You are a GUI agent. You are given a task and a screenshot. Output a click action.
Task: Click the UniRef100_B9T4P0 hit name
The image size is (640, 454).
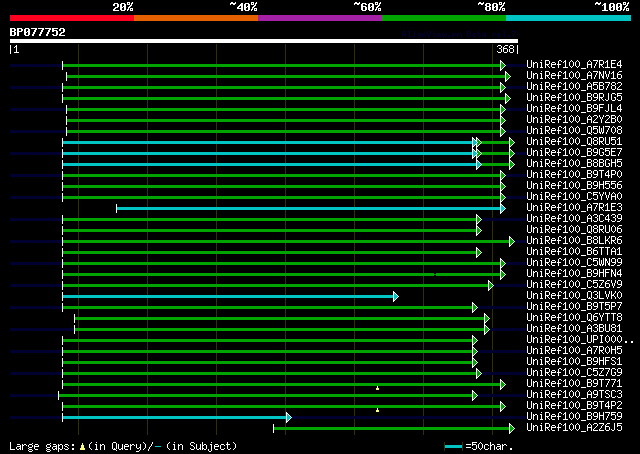point(574,175)
